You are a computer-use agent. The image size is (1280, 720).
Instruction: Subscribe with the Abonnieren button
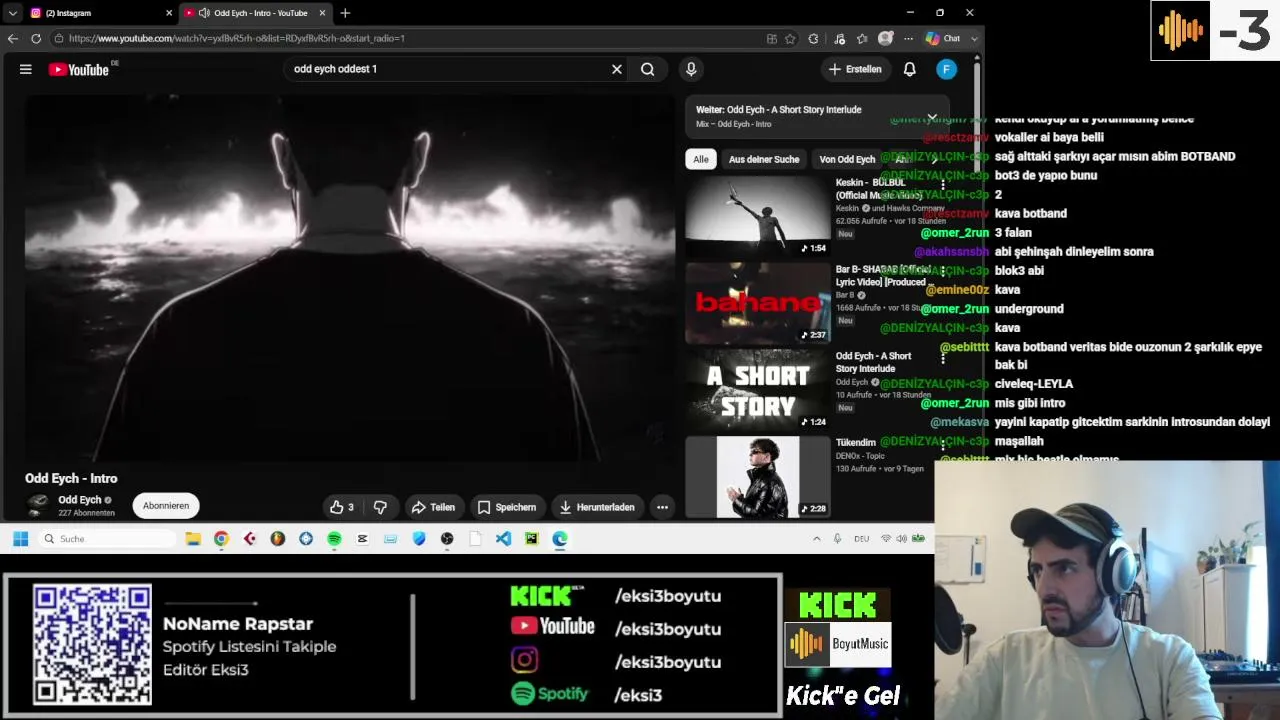[166, 506]
